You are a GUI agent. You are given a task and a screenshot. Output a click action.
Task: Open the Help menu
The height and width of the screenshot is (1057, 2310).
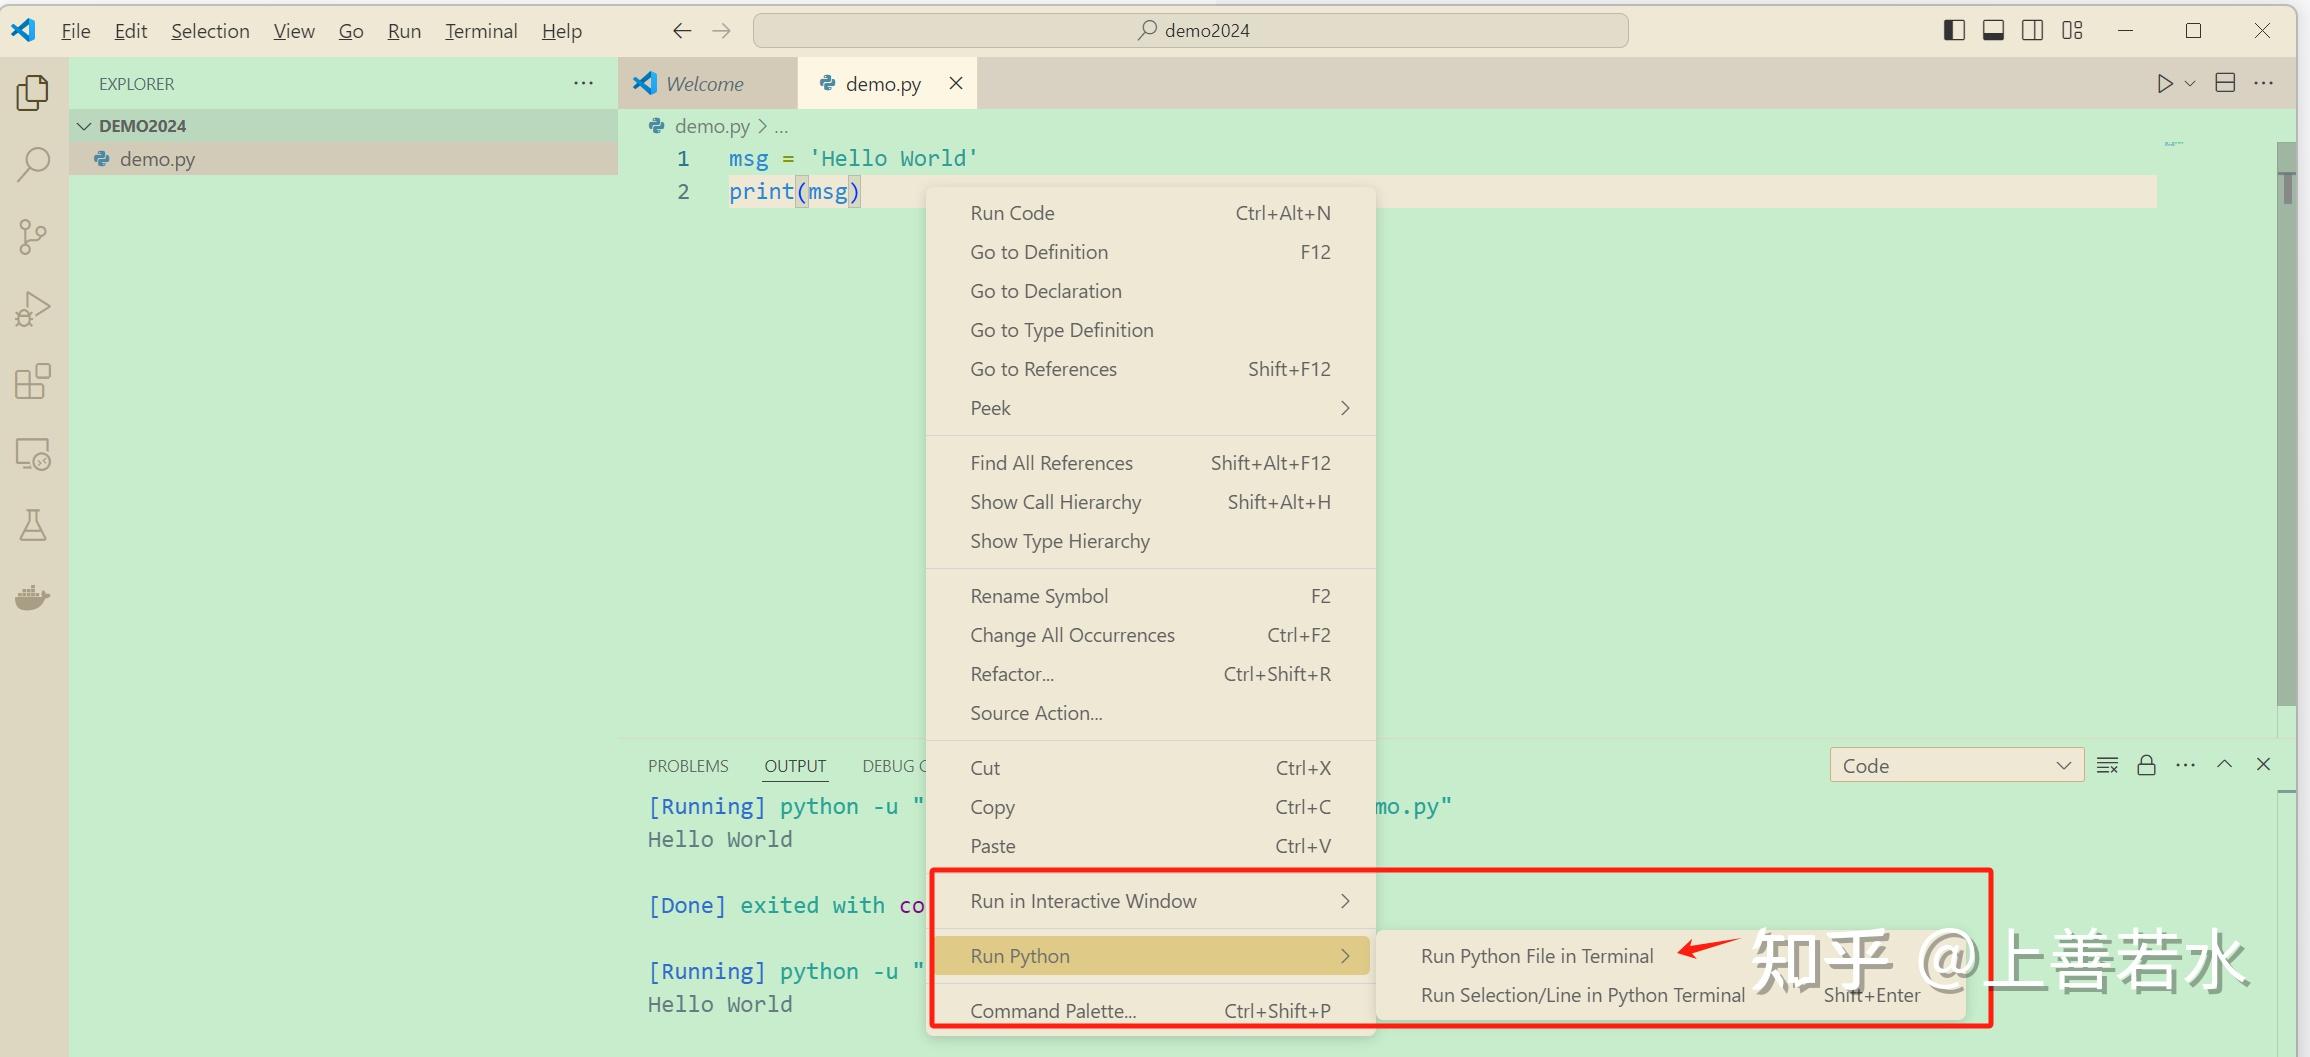pos(562,31)
